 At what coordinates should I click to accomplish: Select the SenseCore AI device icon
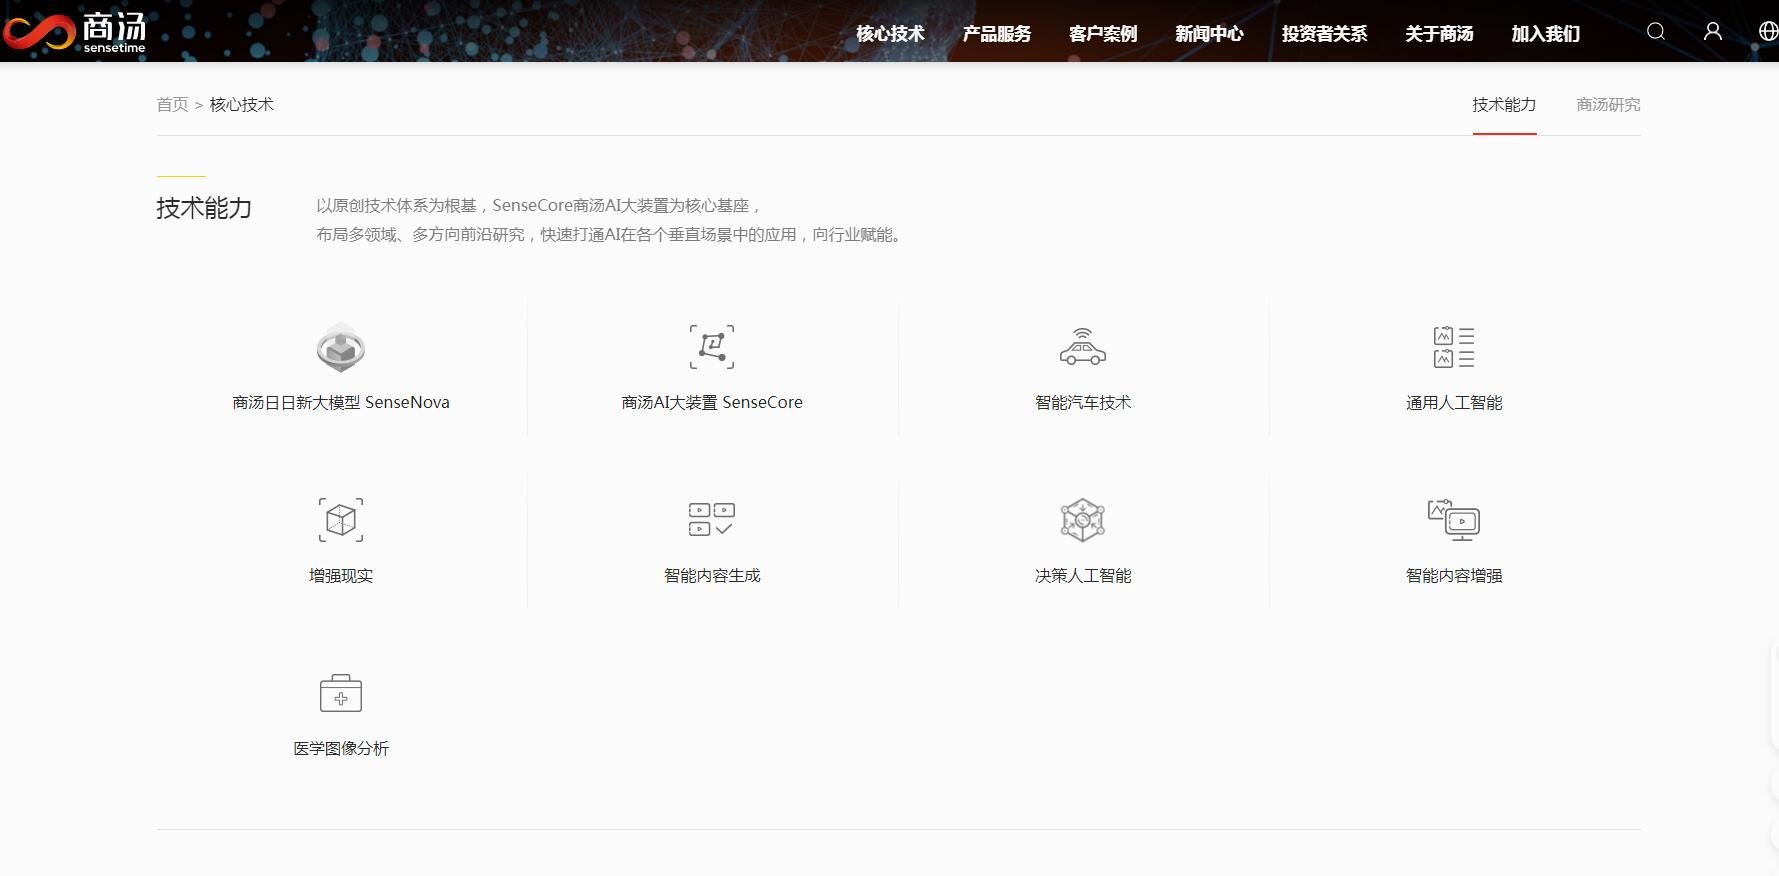tap(712, 347)
